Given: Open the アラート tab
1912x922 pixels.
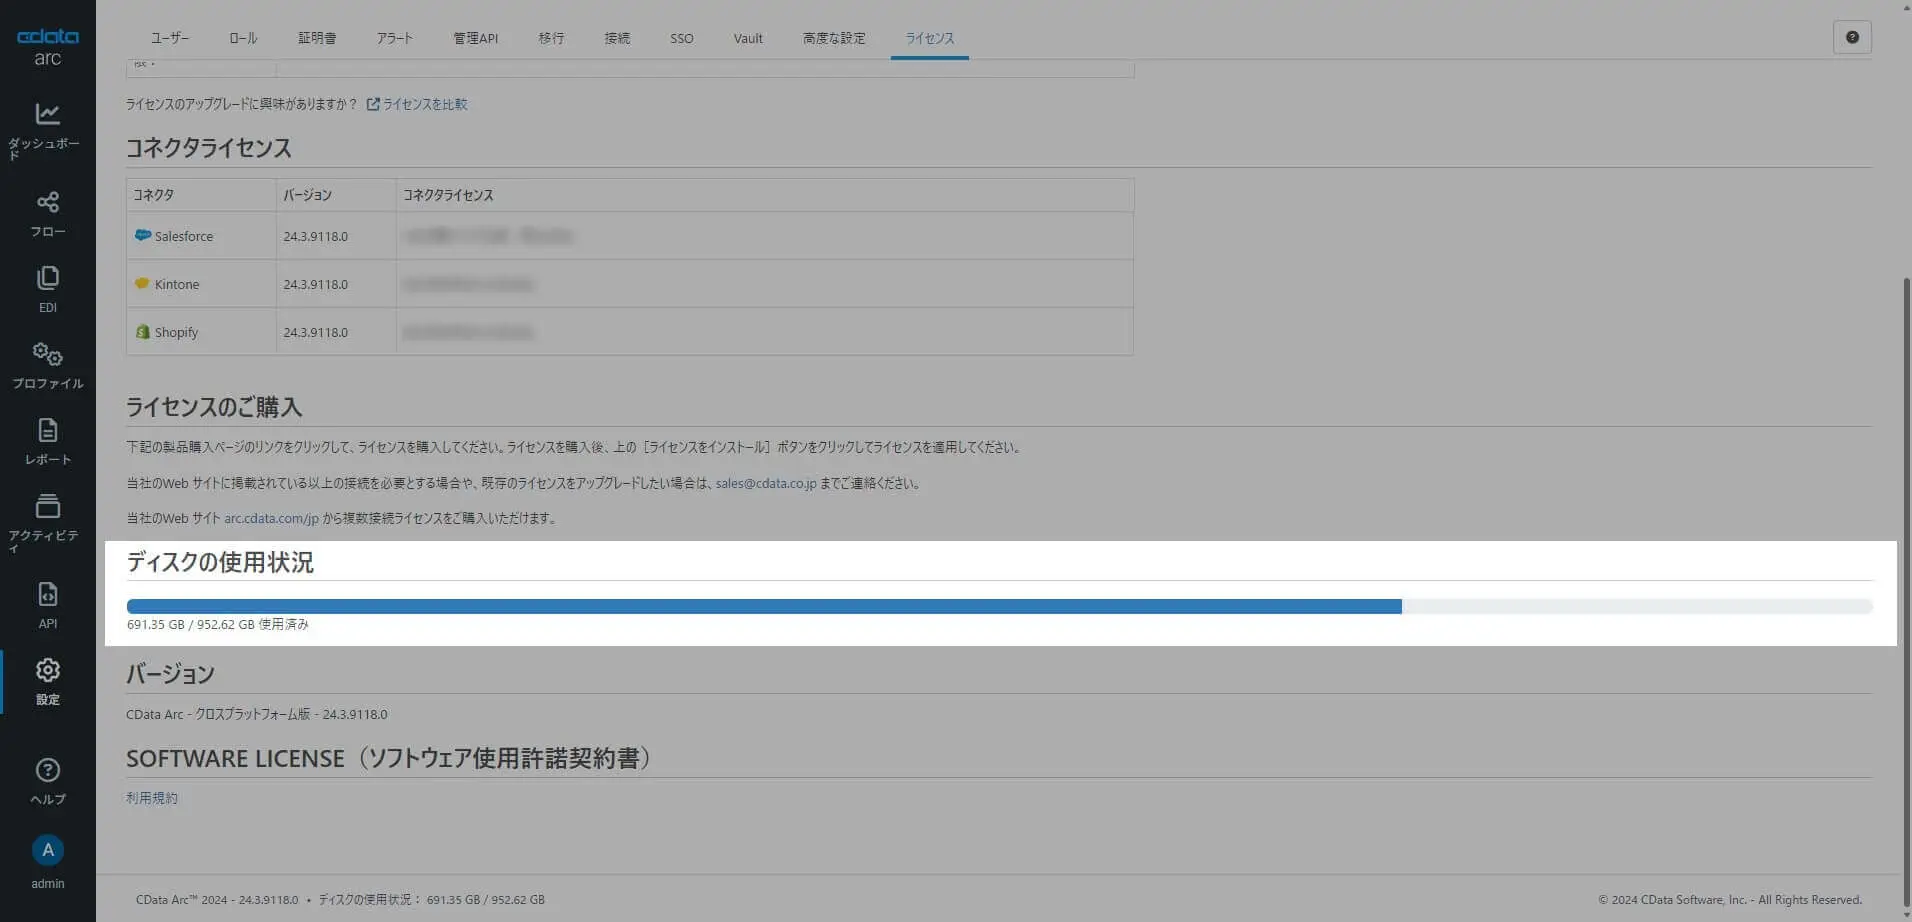Looking at the screenshot, I should (395, 38).
